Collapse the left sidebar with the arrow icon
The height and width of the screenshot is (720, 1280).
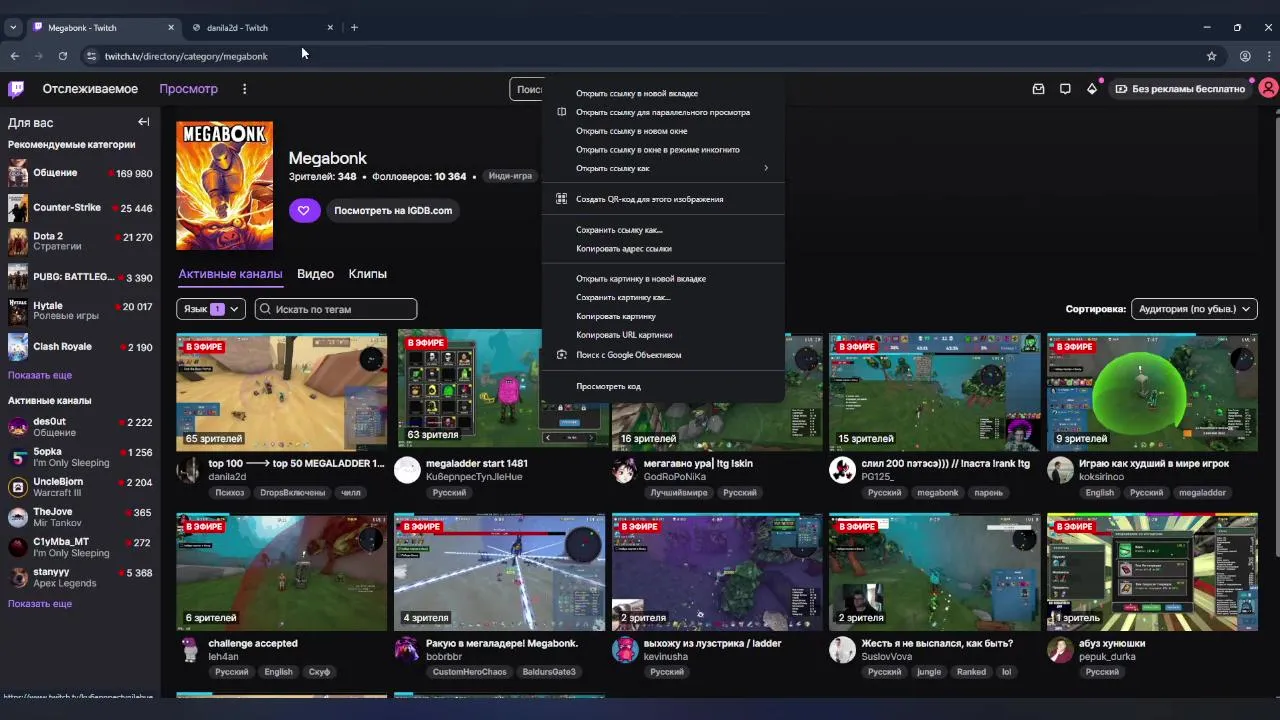144,122
